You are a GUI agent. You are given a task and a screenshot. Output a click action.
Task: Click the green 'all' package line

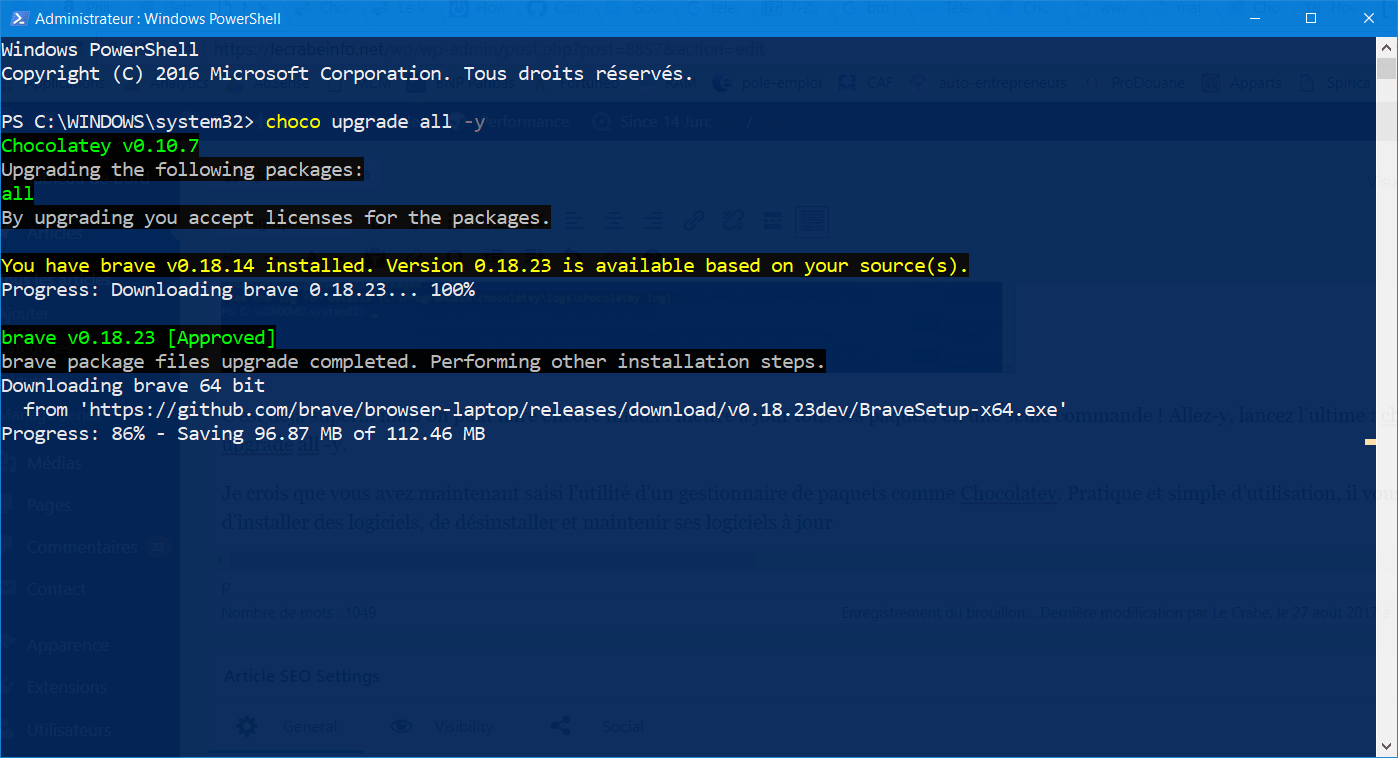pyautogui.click(x=18, y=194)
